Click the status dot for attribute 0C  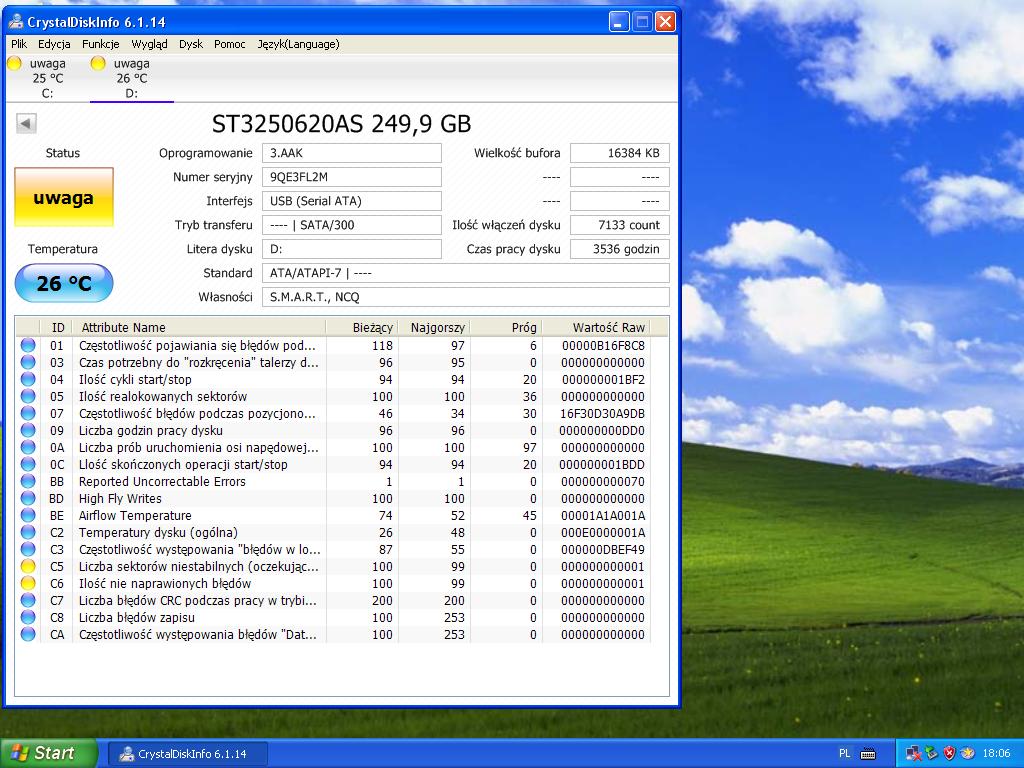coord(28,464)
